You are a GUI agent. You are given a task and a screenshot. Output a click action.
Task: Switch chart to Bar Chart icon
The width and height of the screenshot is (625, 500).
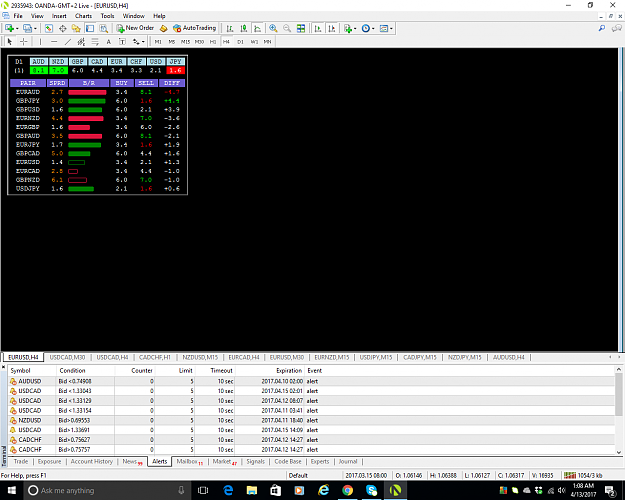(230, 28)
